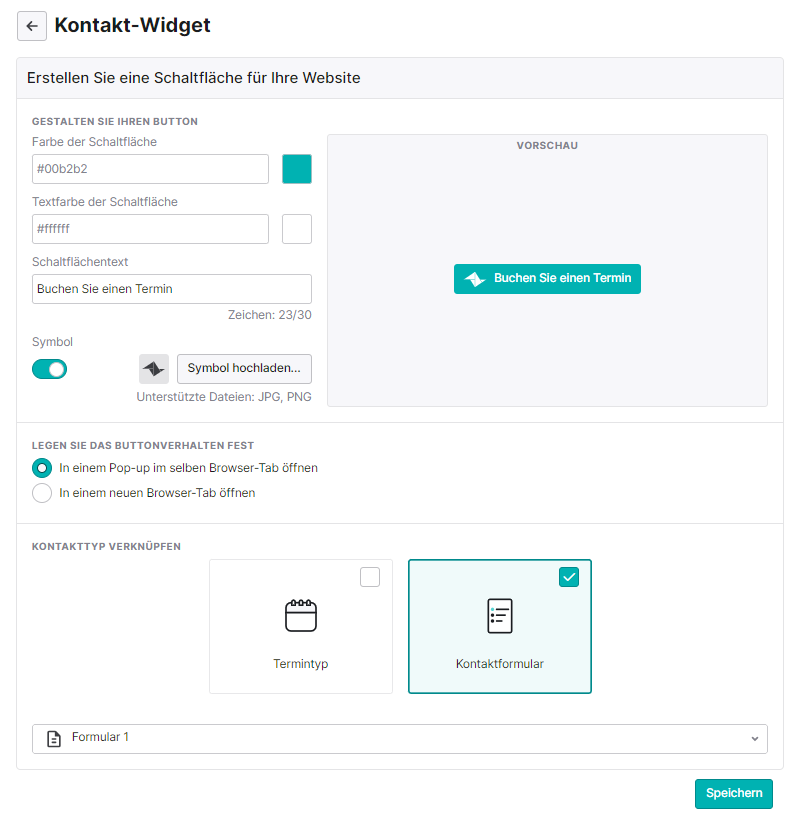Image resolution: width=800 pixels, height=822 pixels.
Task: Click the #00b2b2 color hex field
Action: 150,169
